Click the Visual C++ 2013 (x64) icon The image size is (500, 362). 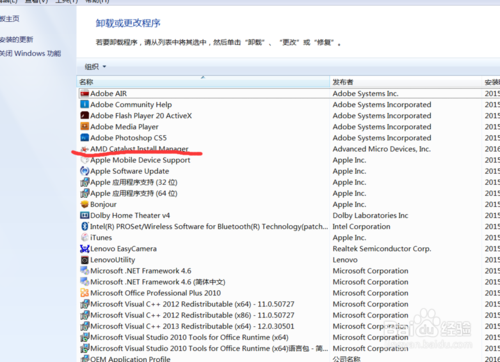(85, 326)
